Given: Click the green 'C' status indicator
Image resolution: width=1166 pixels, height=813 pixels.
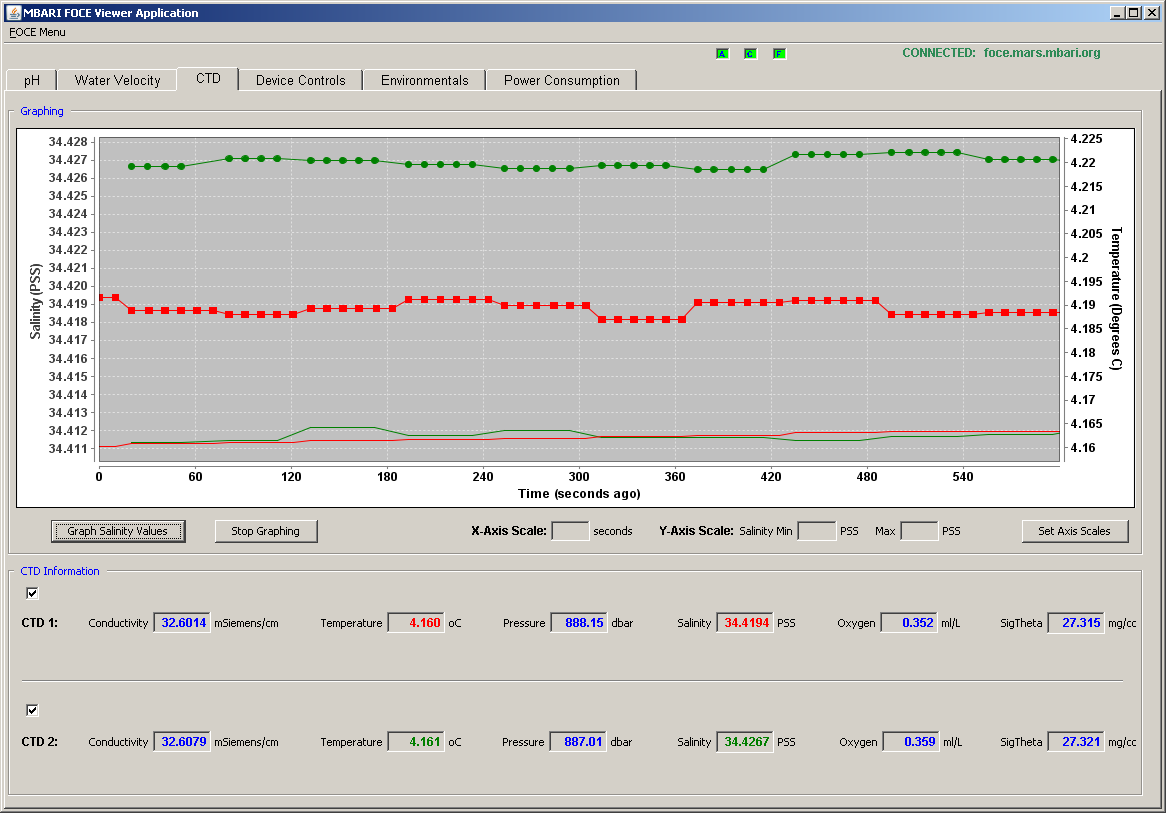Looking at the screenshot, I should pos(750,54).
